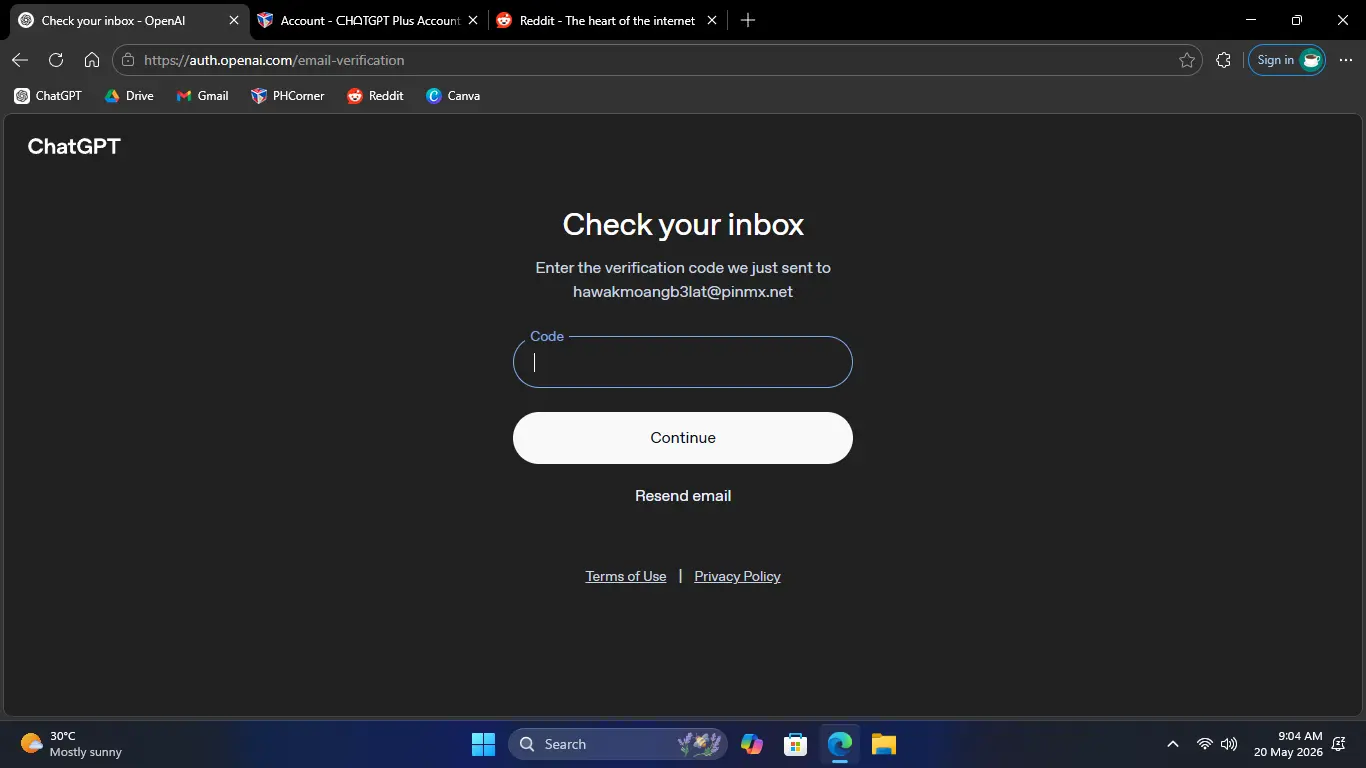This screenshot has width=1366, height=768.
Task: Close the Reddit tab
Action: [712, 20]
